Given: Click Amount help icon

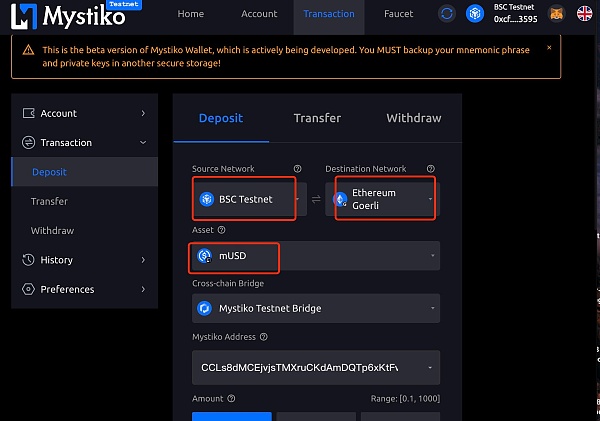Looking at the screenshot, I should coord(231,398).
